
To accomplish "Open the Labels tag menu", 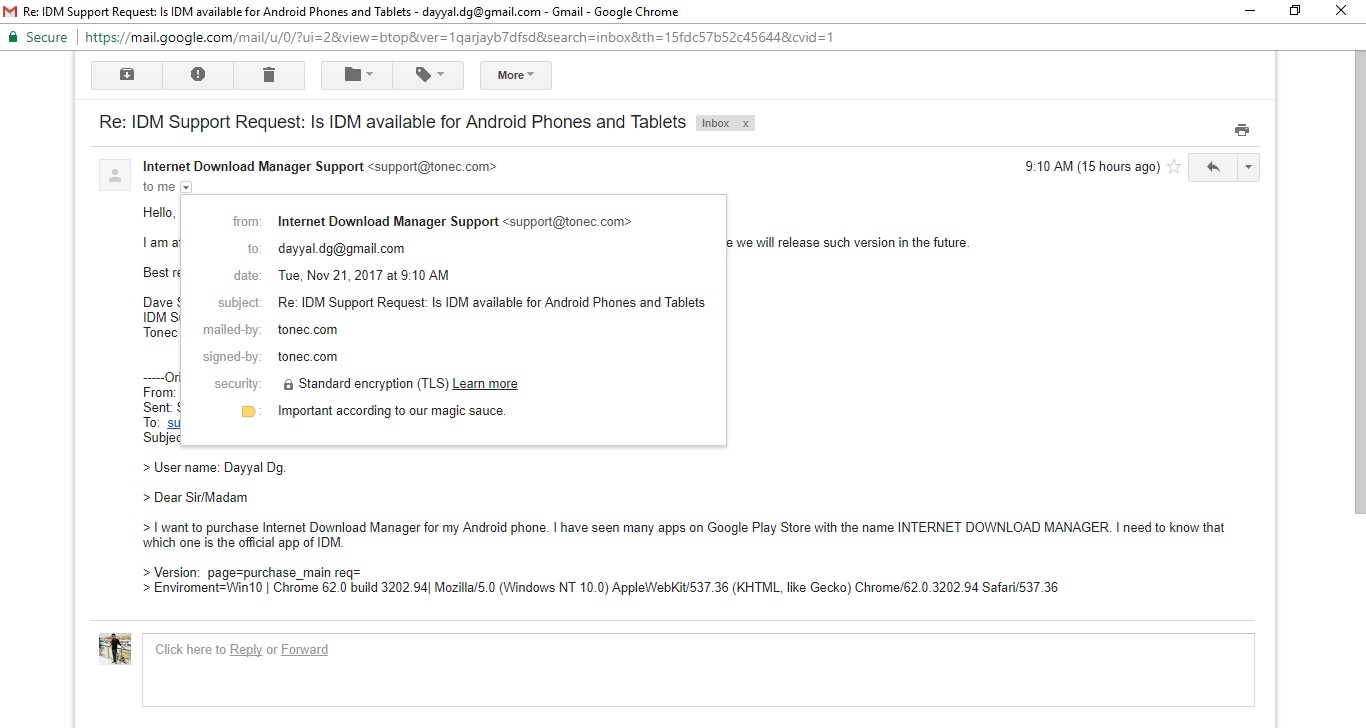I will tap(428, 75).
